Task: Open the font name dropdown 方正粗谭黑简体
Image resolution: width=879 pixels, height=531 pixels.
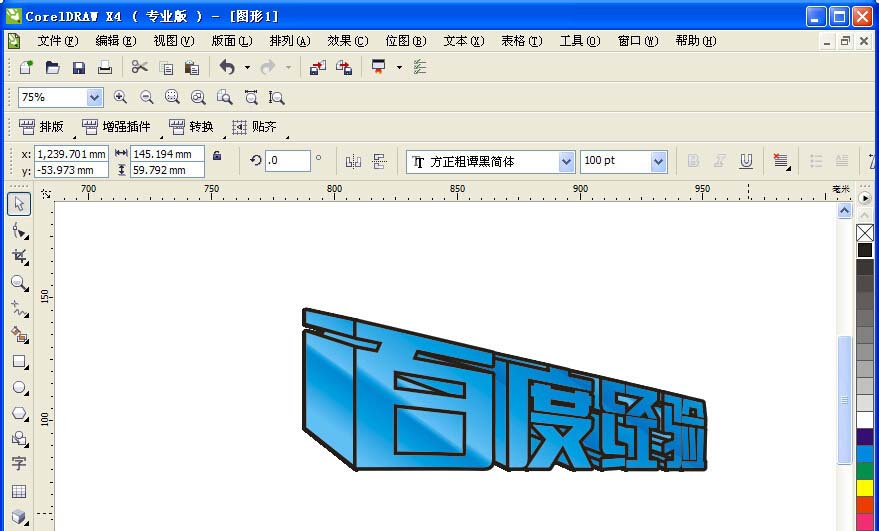Action: [566, 162]
